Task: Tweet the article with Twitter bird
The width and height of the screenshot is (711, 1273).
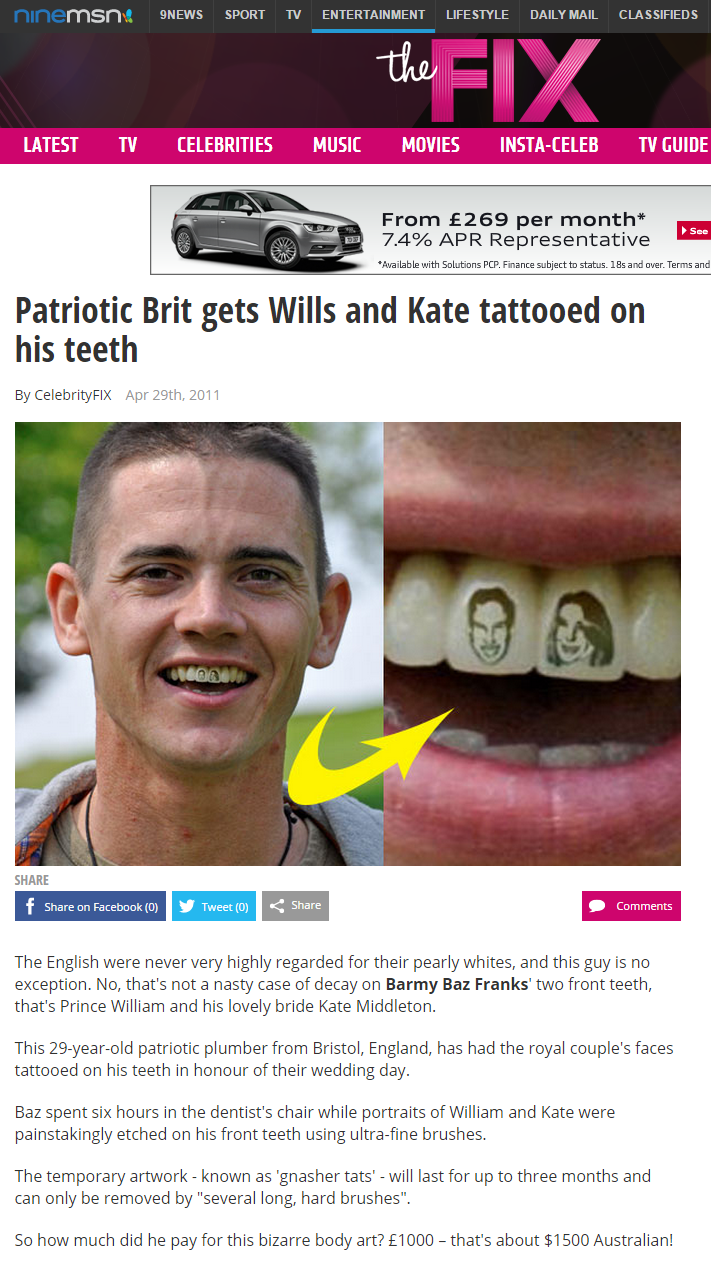Action: (214, 906)
